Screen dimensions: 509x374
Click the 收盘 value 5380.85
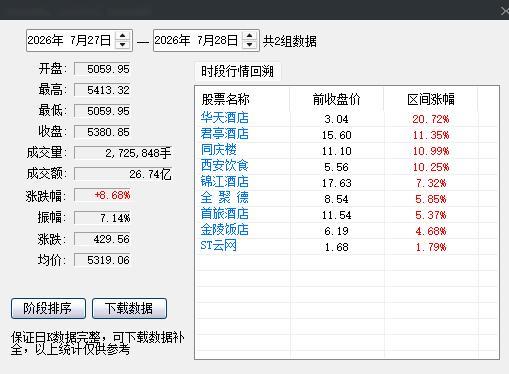click(x=102, y=132)
